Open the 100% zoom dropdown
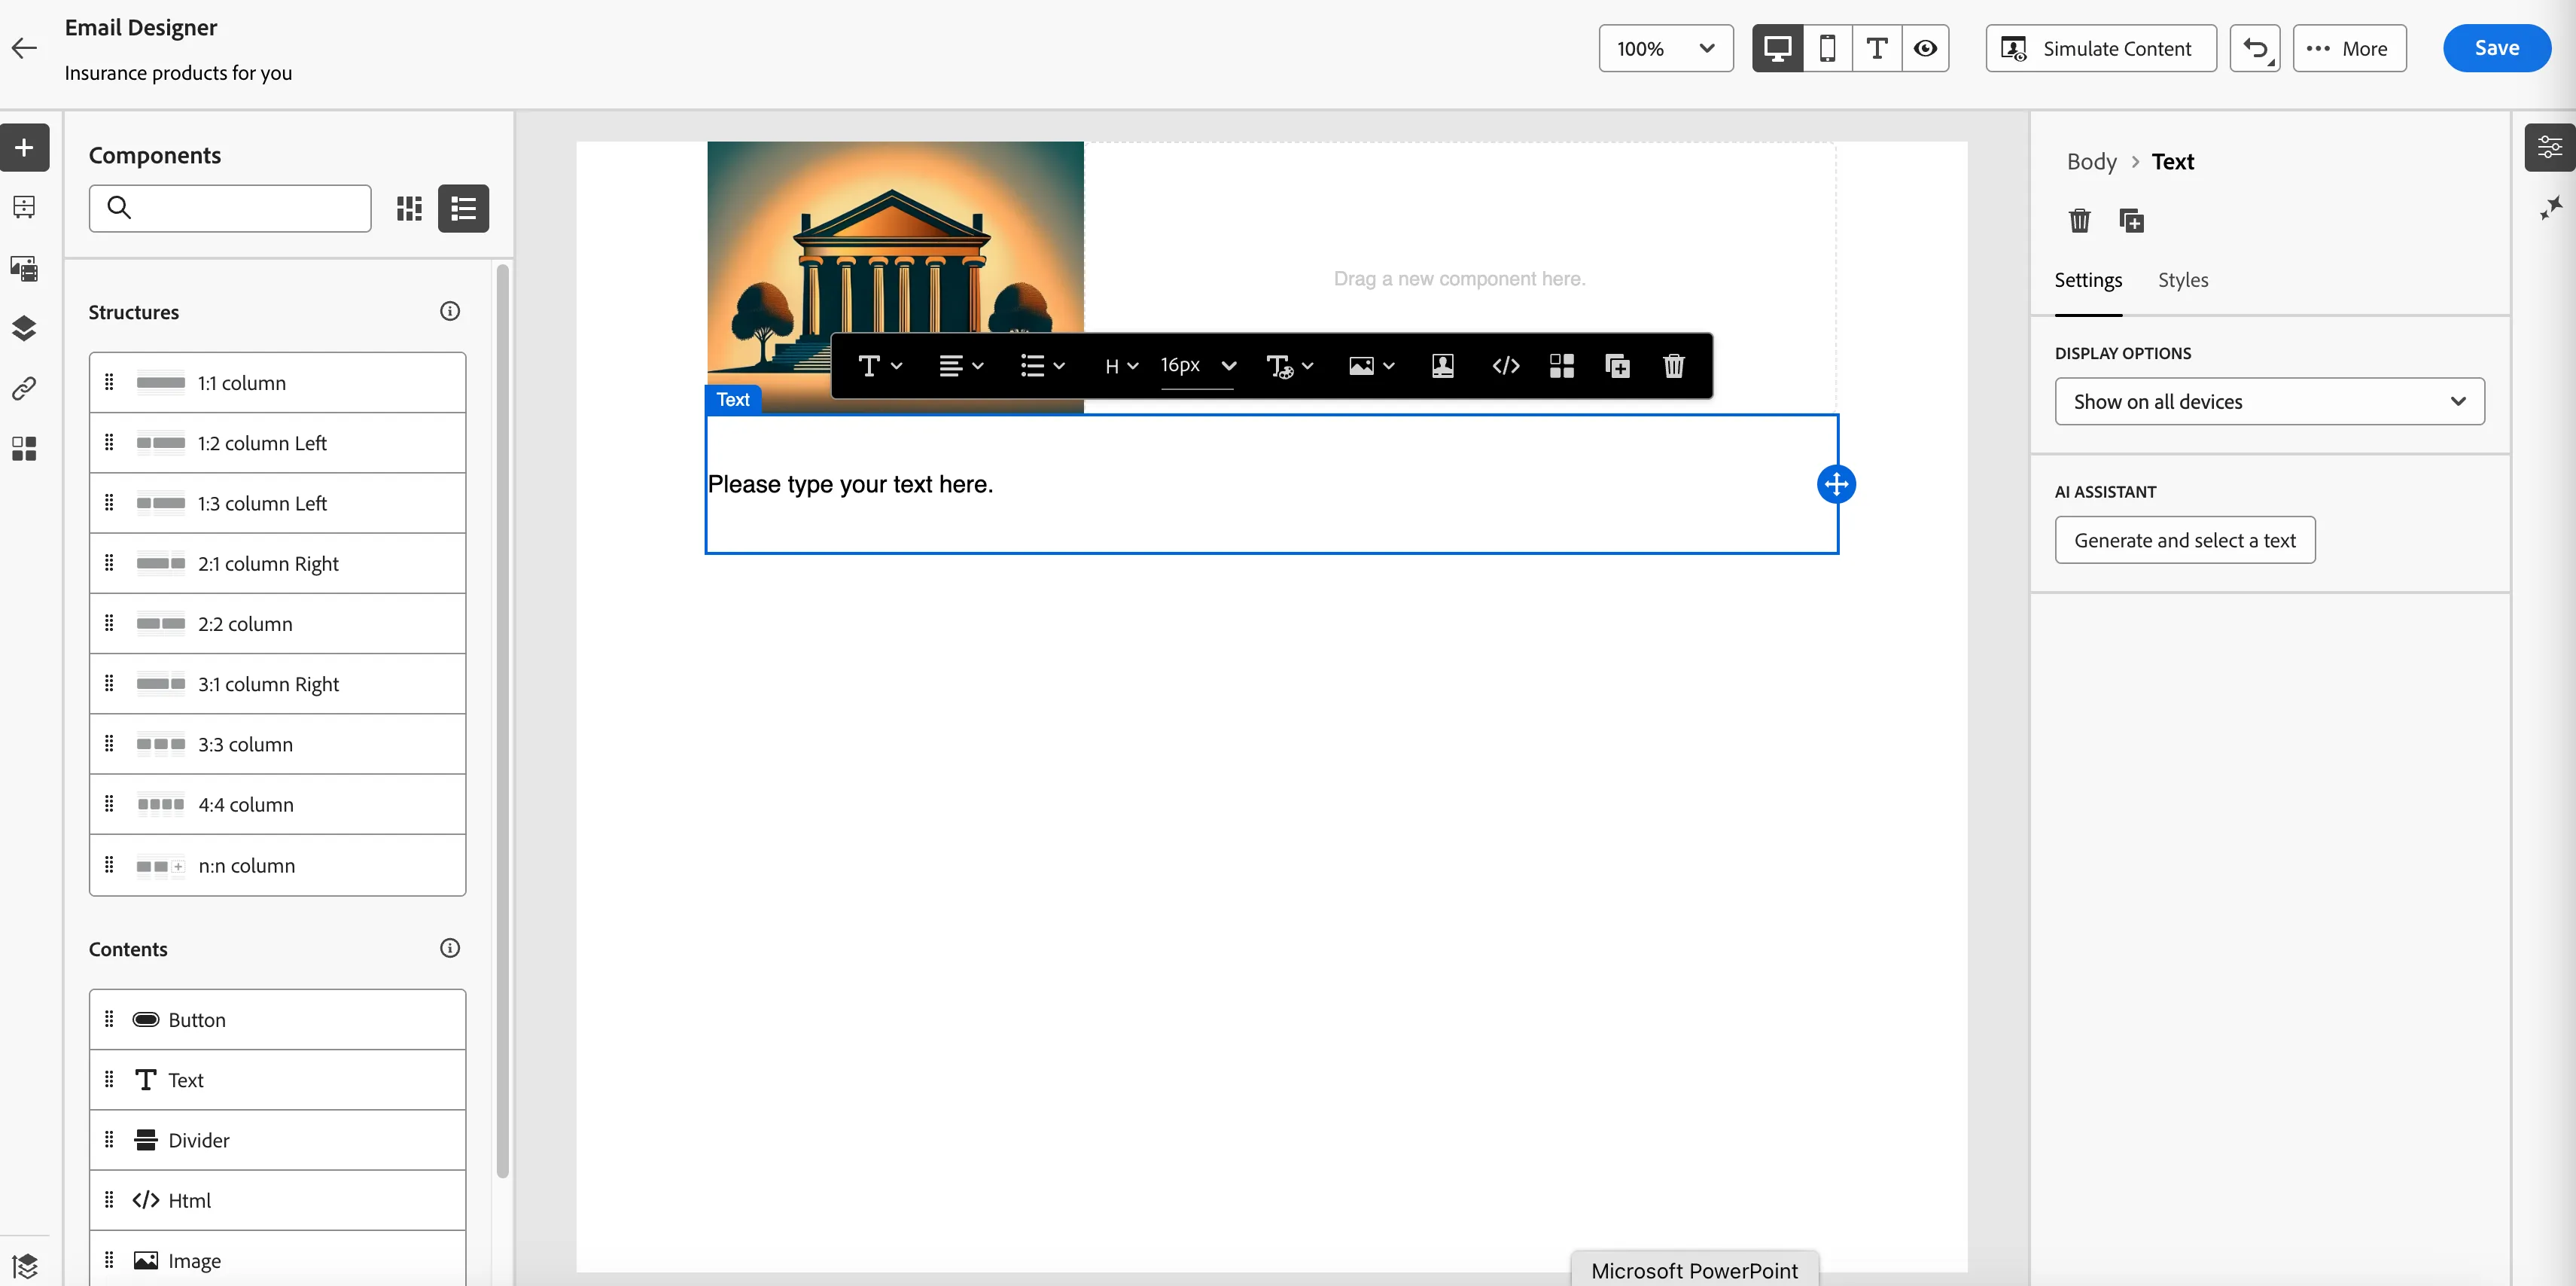Screen dimensions: 2576x1286 1665,48
